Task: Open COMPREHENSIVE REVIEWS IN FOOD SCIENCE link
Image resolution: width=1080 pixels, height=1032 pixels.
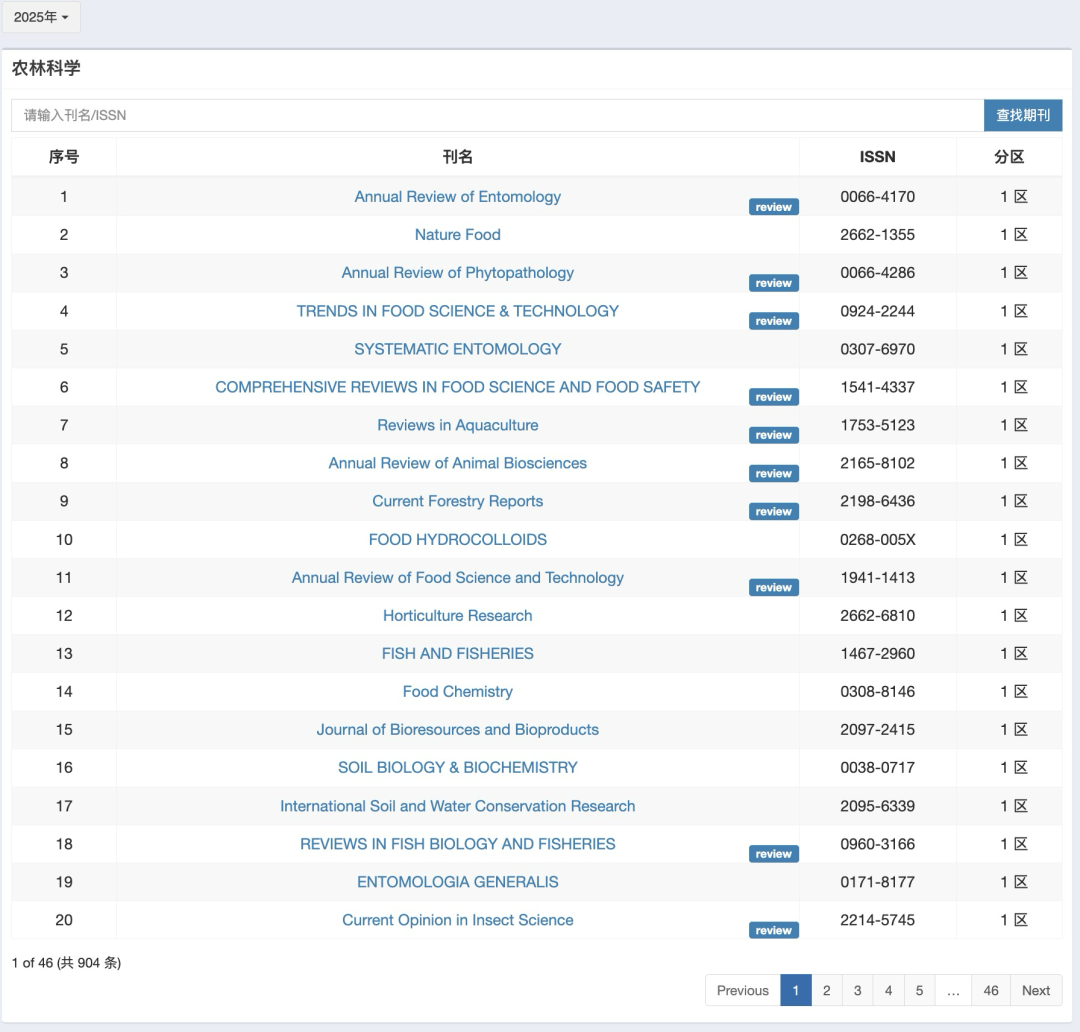Action: 457,387
